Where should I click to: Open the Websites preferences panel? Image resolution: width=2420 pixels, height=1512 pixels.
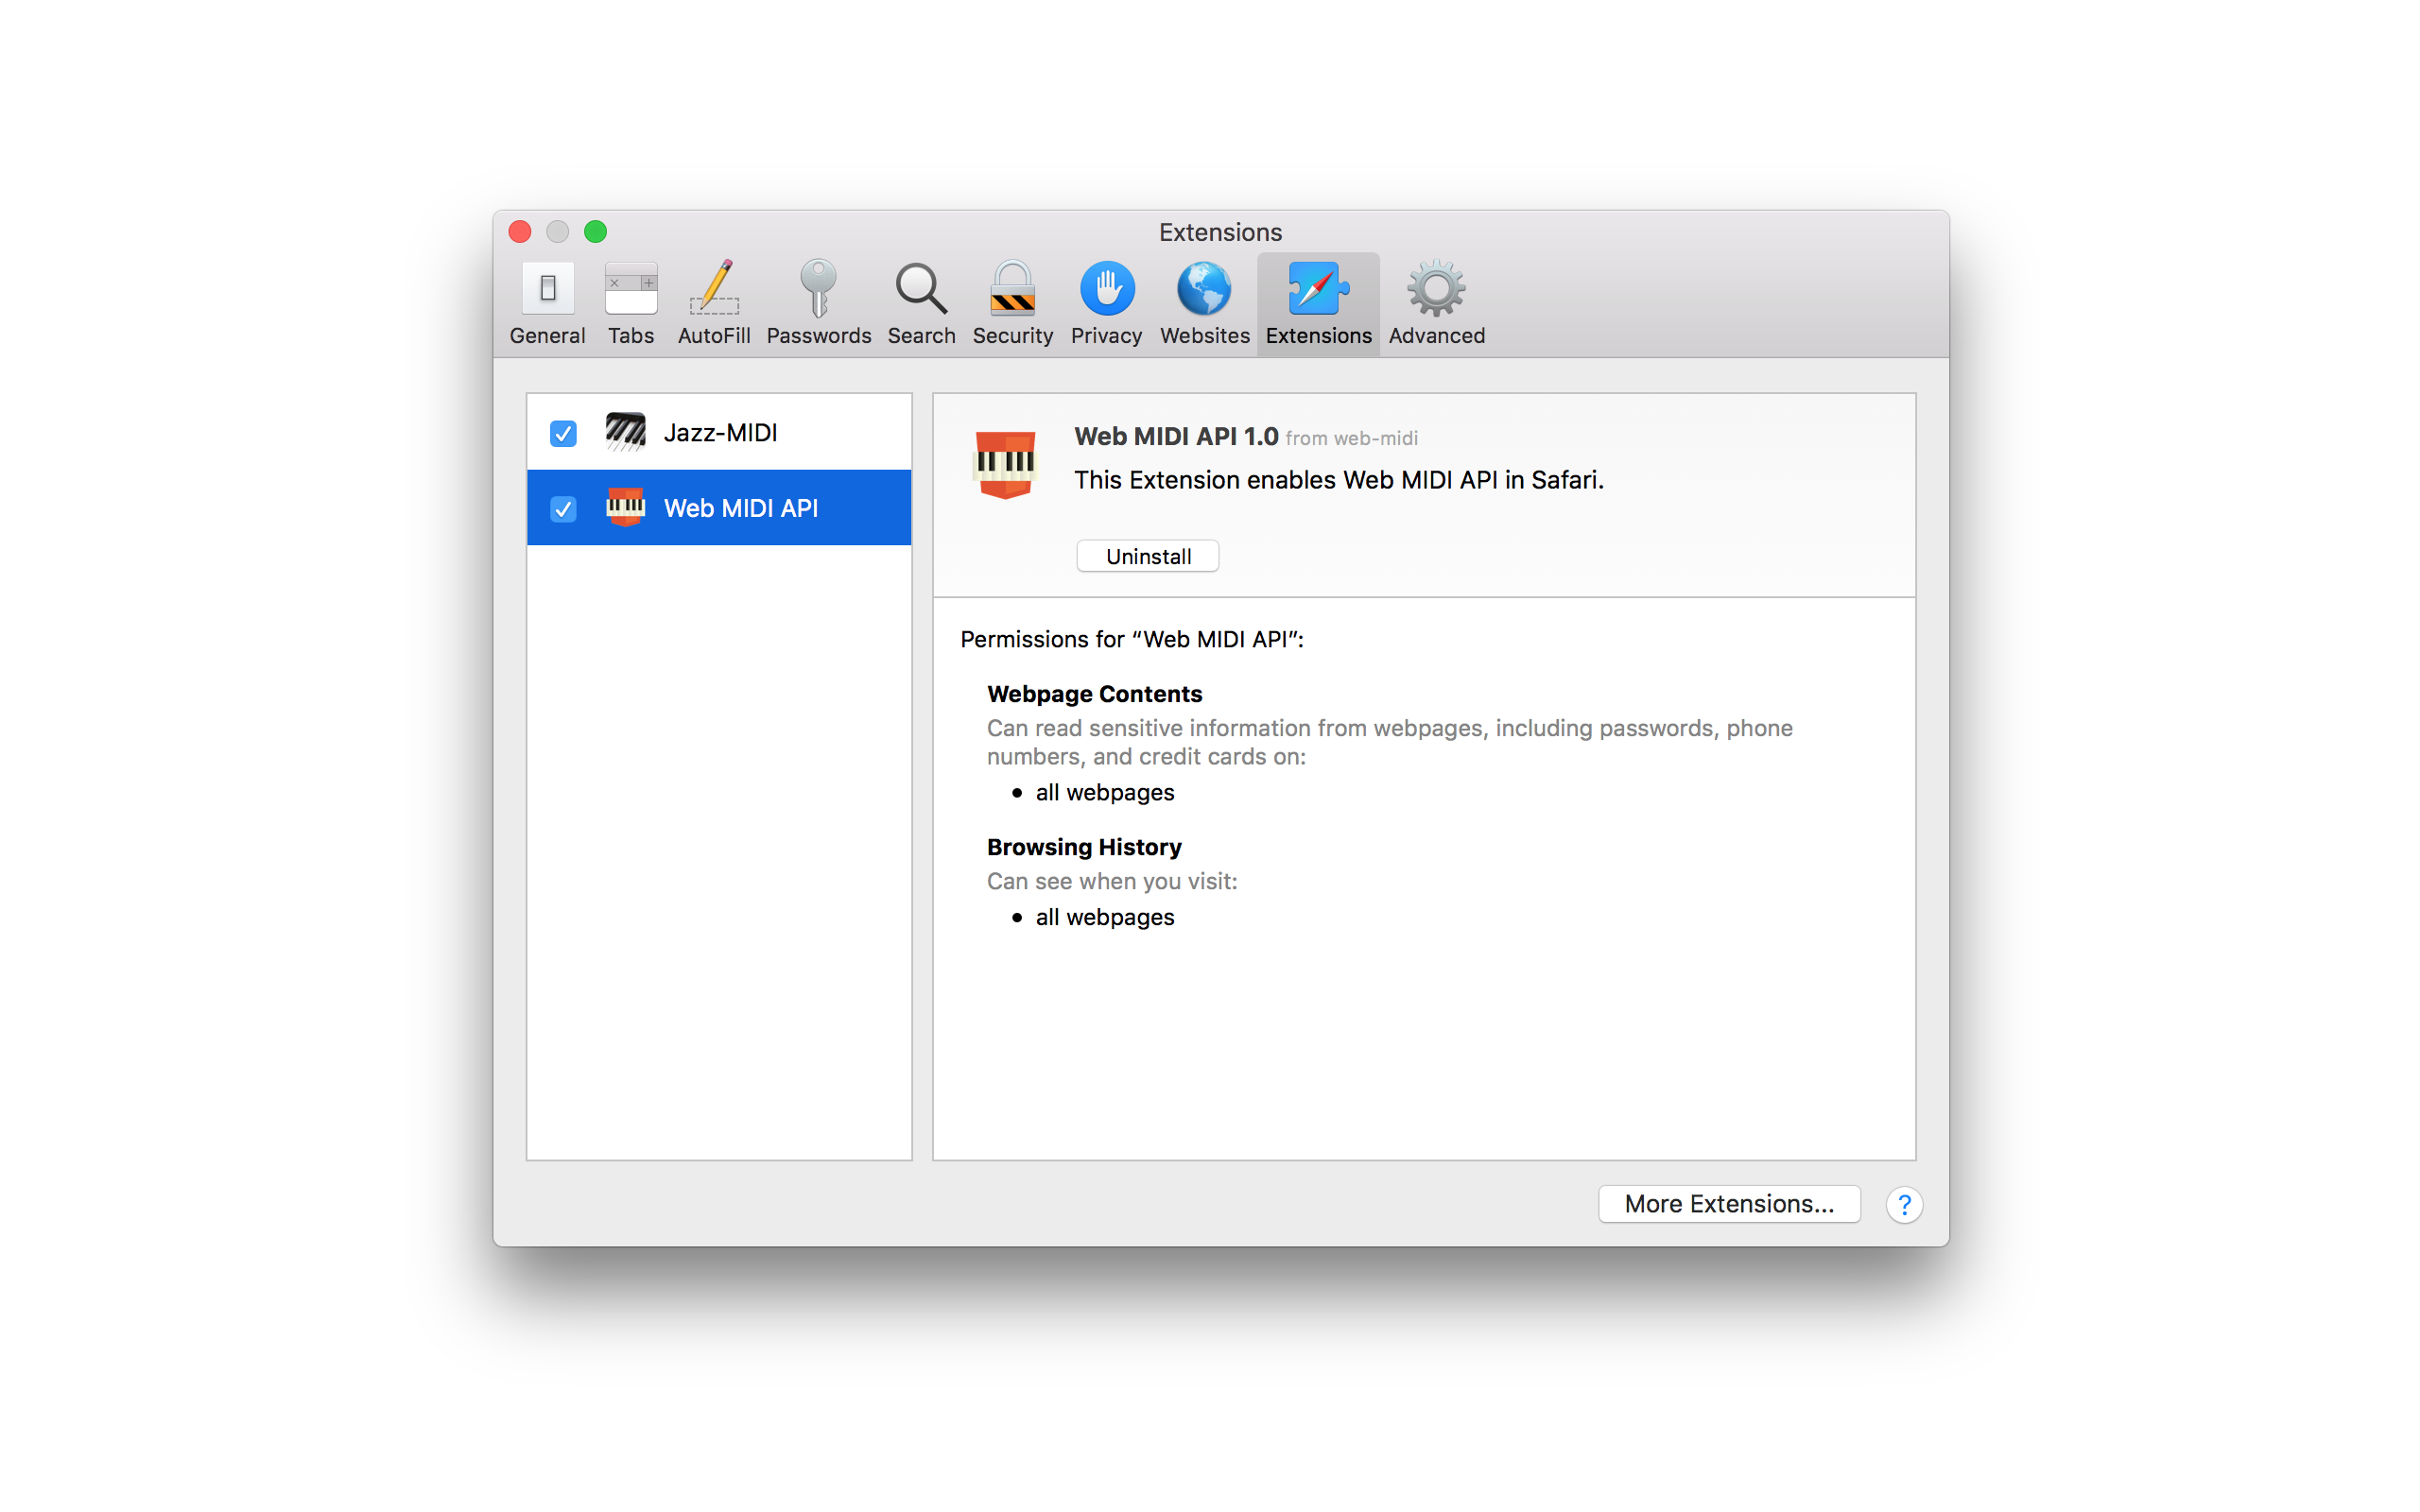point(1205,301)
